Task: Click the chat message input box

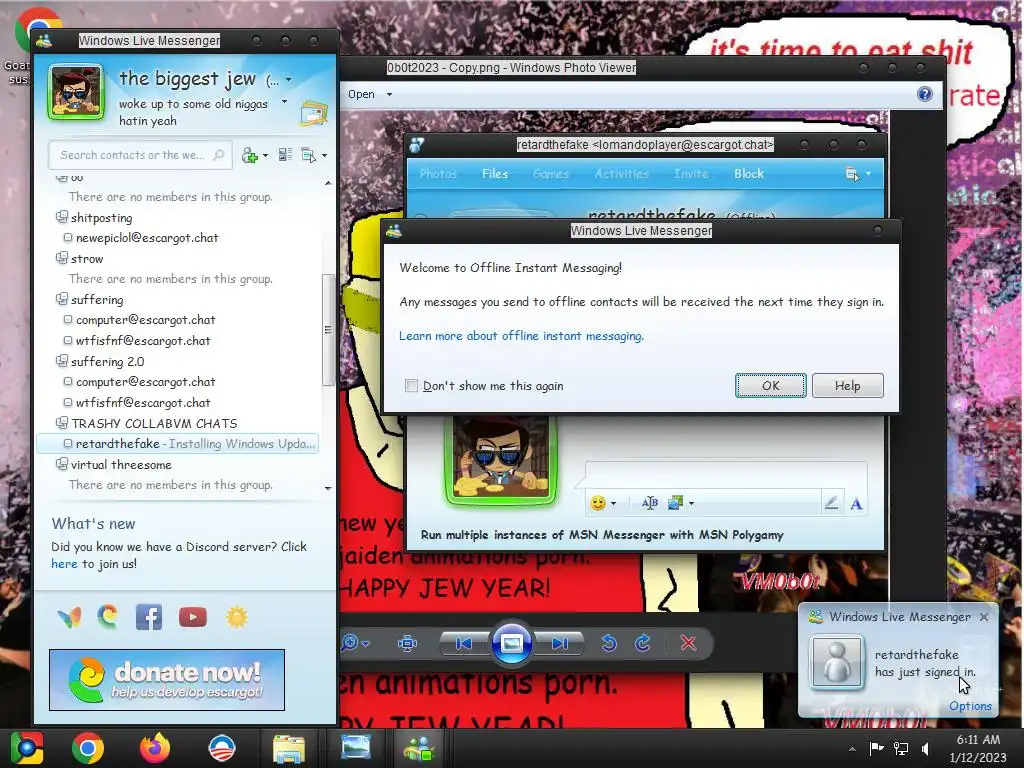Action: 726,475
